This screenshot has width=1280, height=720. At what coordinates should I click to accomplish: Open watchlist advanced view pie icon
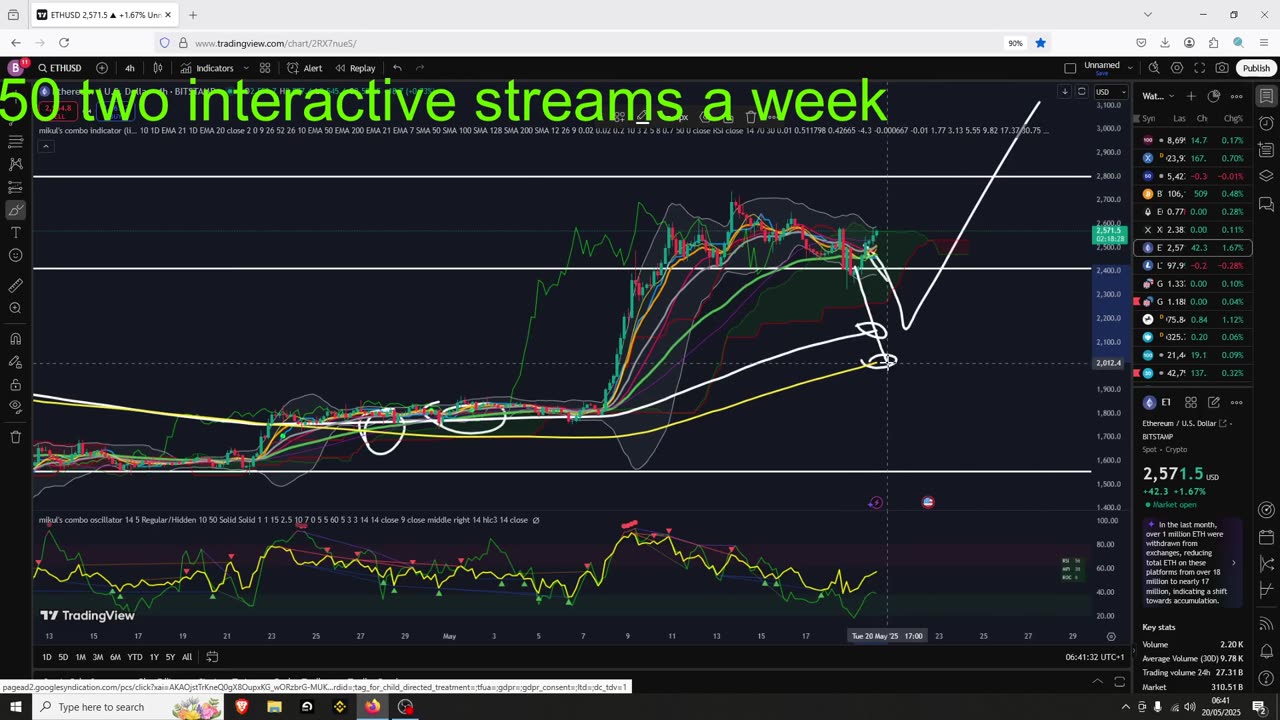click(1214, 96)
